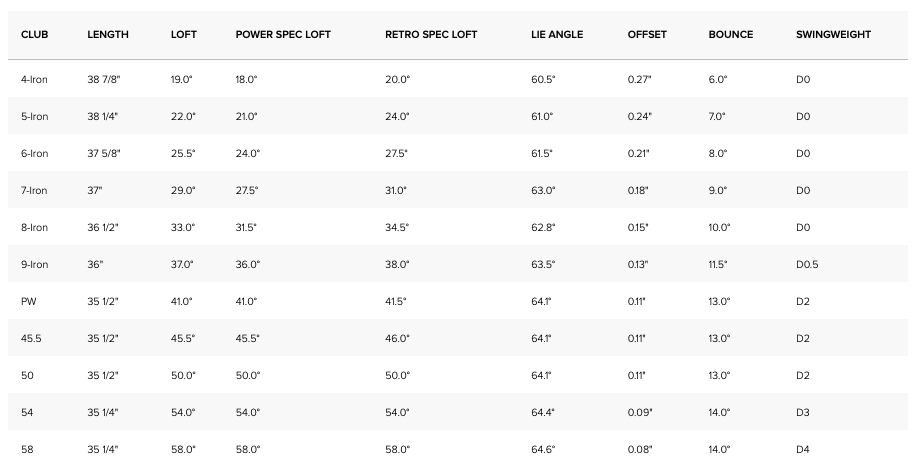Click the CLUB column header
The width and height of the screenshot is (917, 473).
[x=34, y=35]
